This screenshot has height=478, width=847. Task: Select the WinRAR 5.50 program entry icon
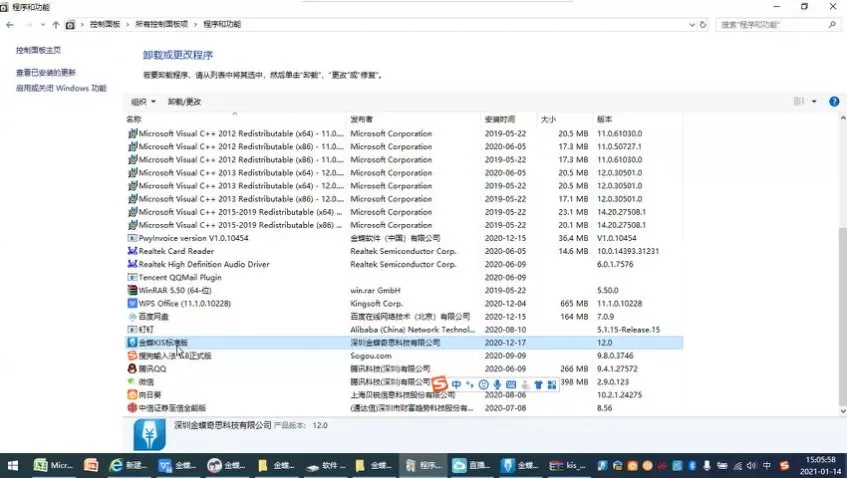(132, 290)
